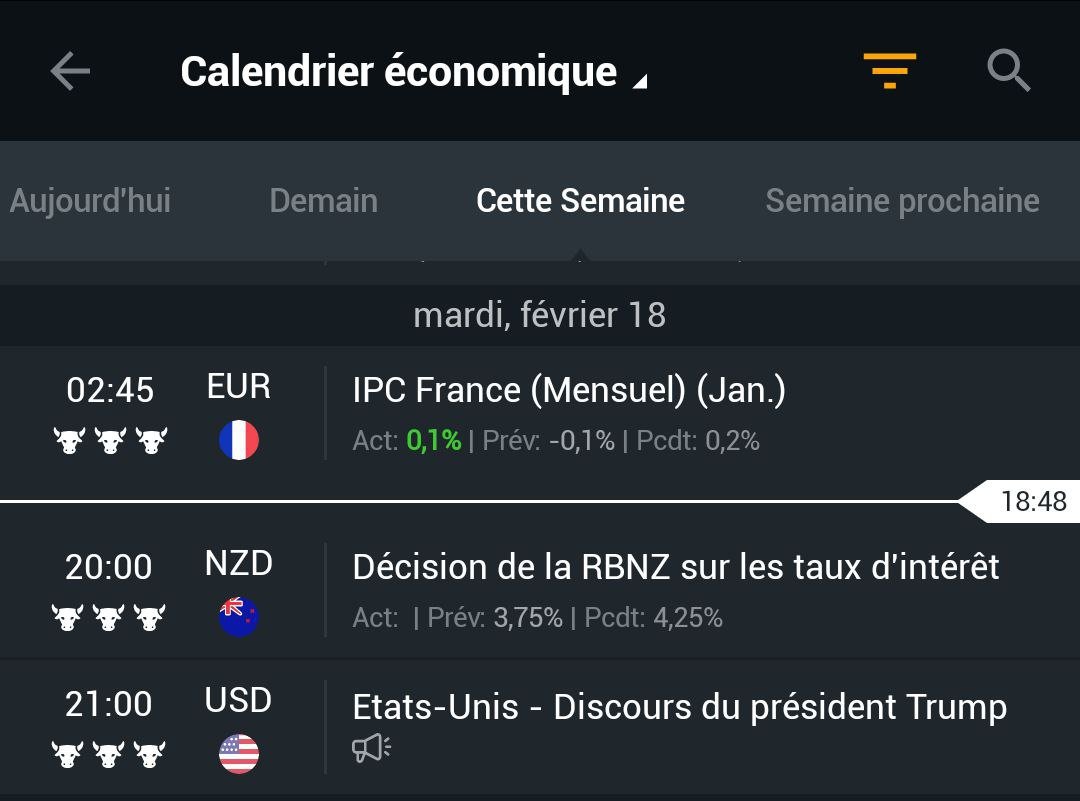This screenshot has width=1080, height=801.
Task: Expand the Calendrier économique title dropdown
Action: (x=413, y=72)
